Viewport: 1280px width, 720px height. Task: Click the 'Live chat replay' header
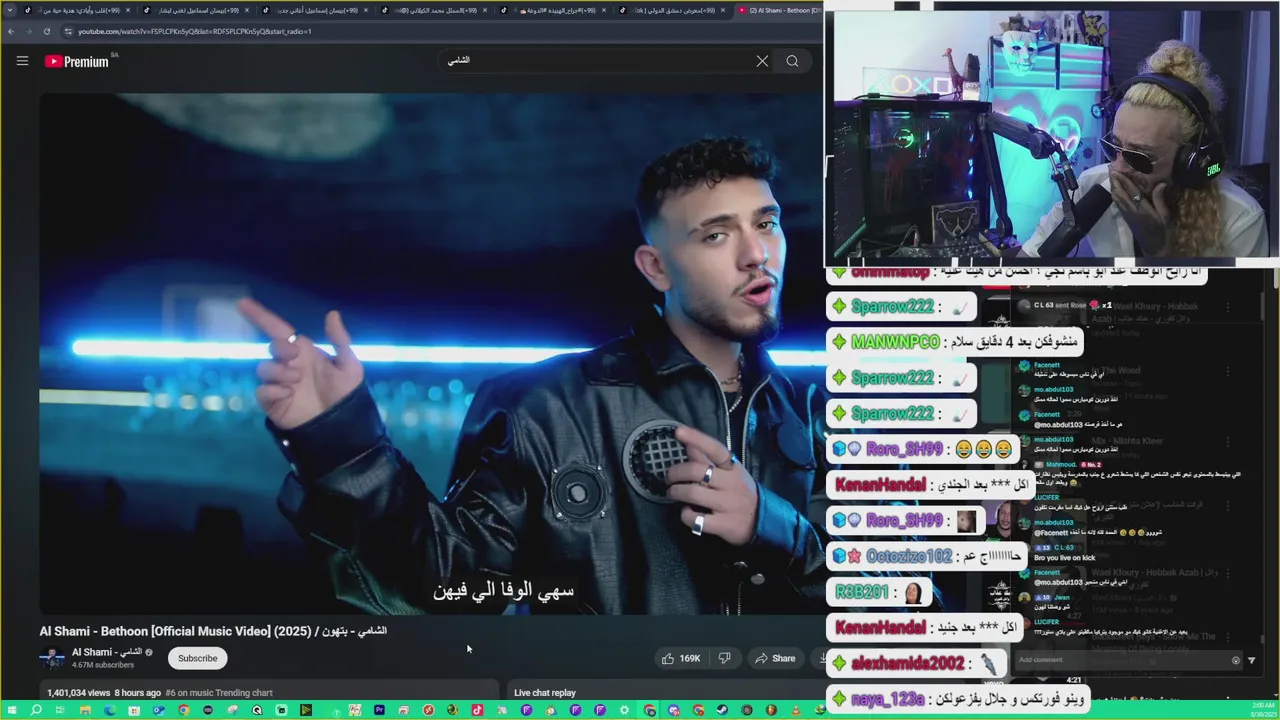(545, 692)
